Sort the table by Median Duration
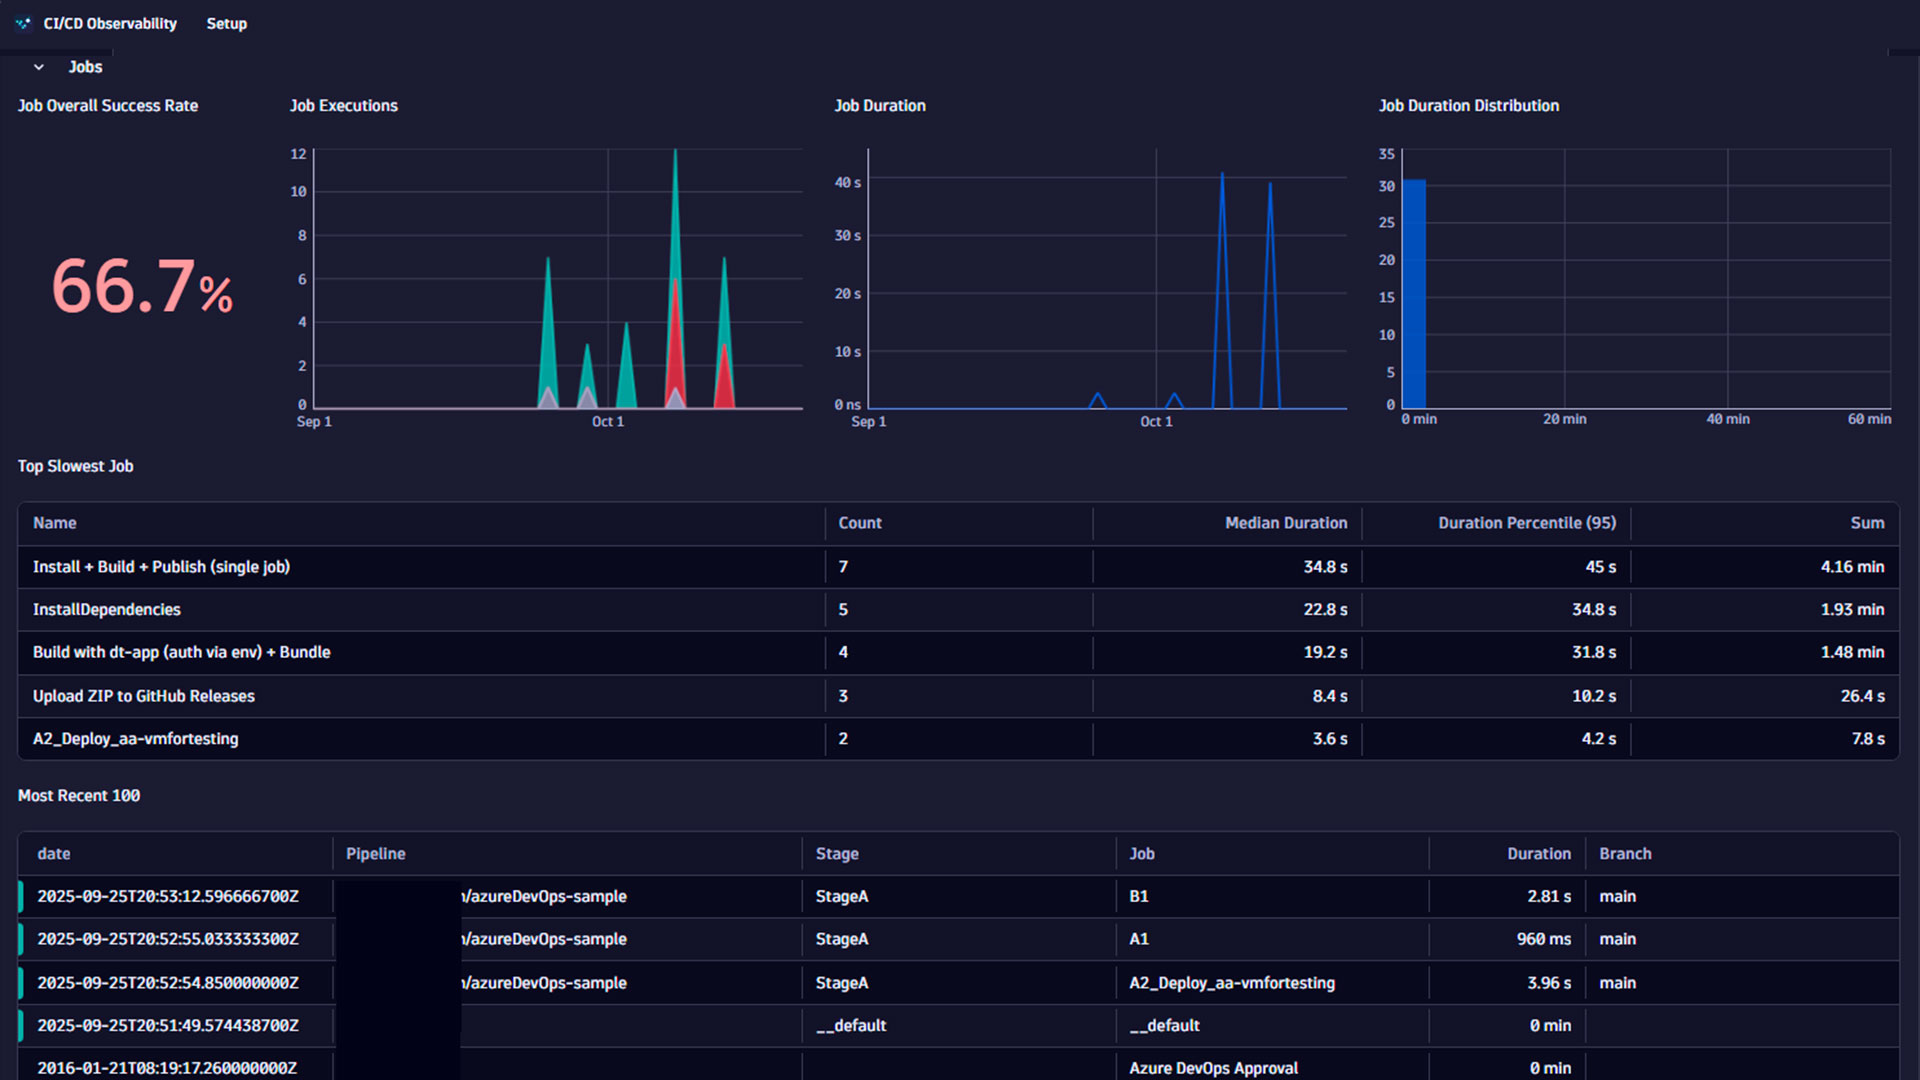Image resolution: width=1920 pixels, height=1080 pixels. click(1285, 523)
